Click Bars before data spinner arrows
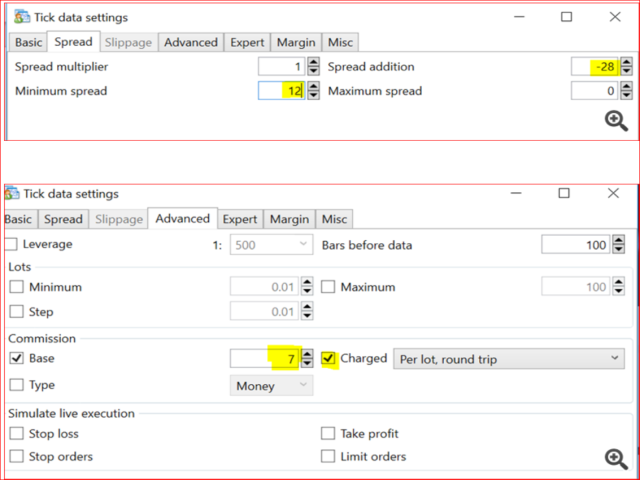The image size is (640, 480). click(x=618, y=244)
